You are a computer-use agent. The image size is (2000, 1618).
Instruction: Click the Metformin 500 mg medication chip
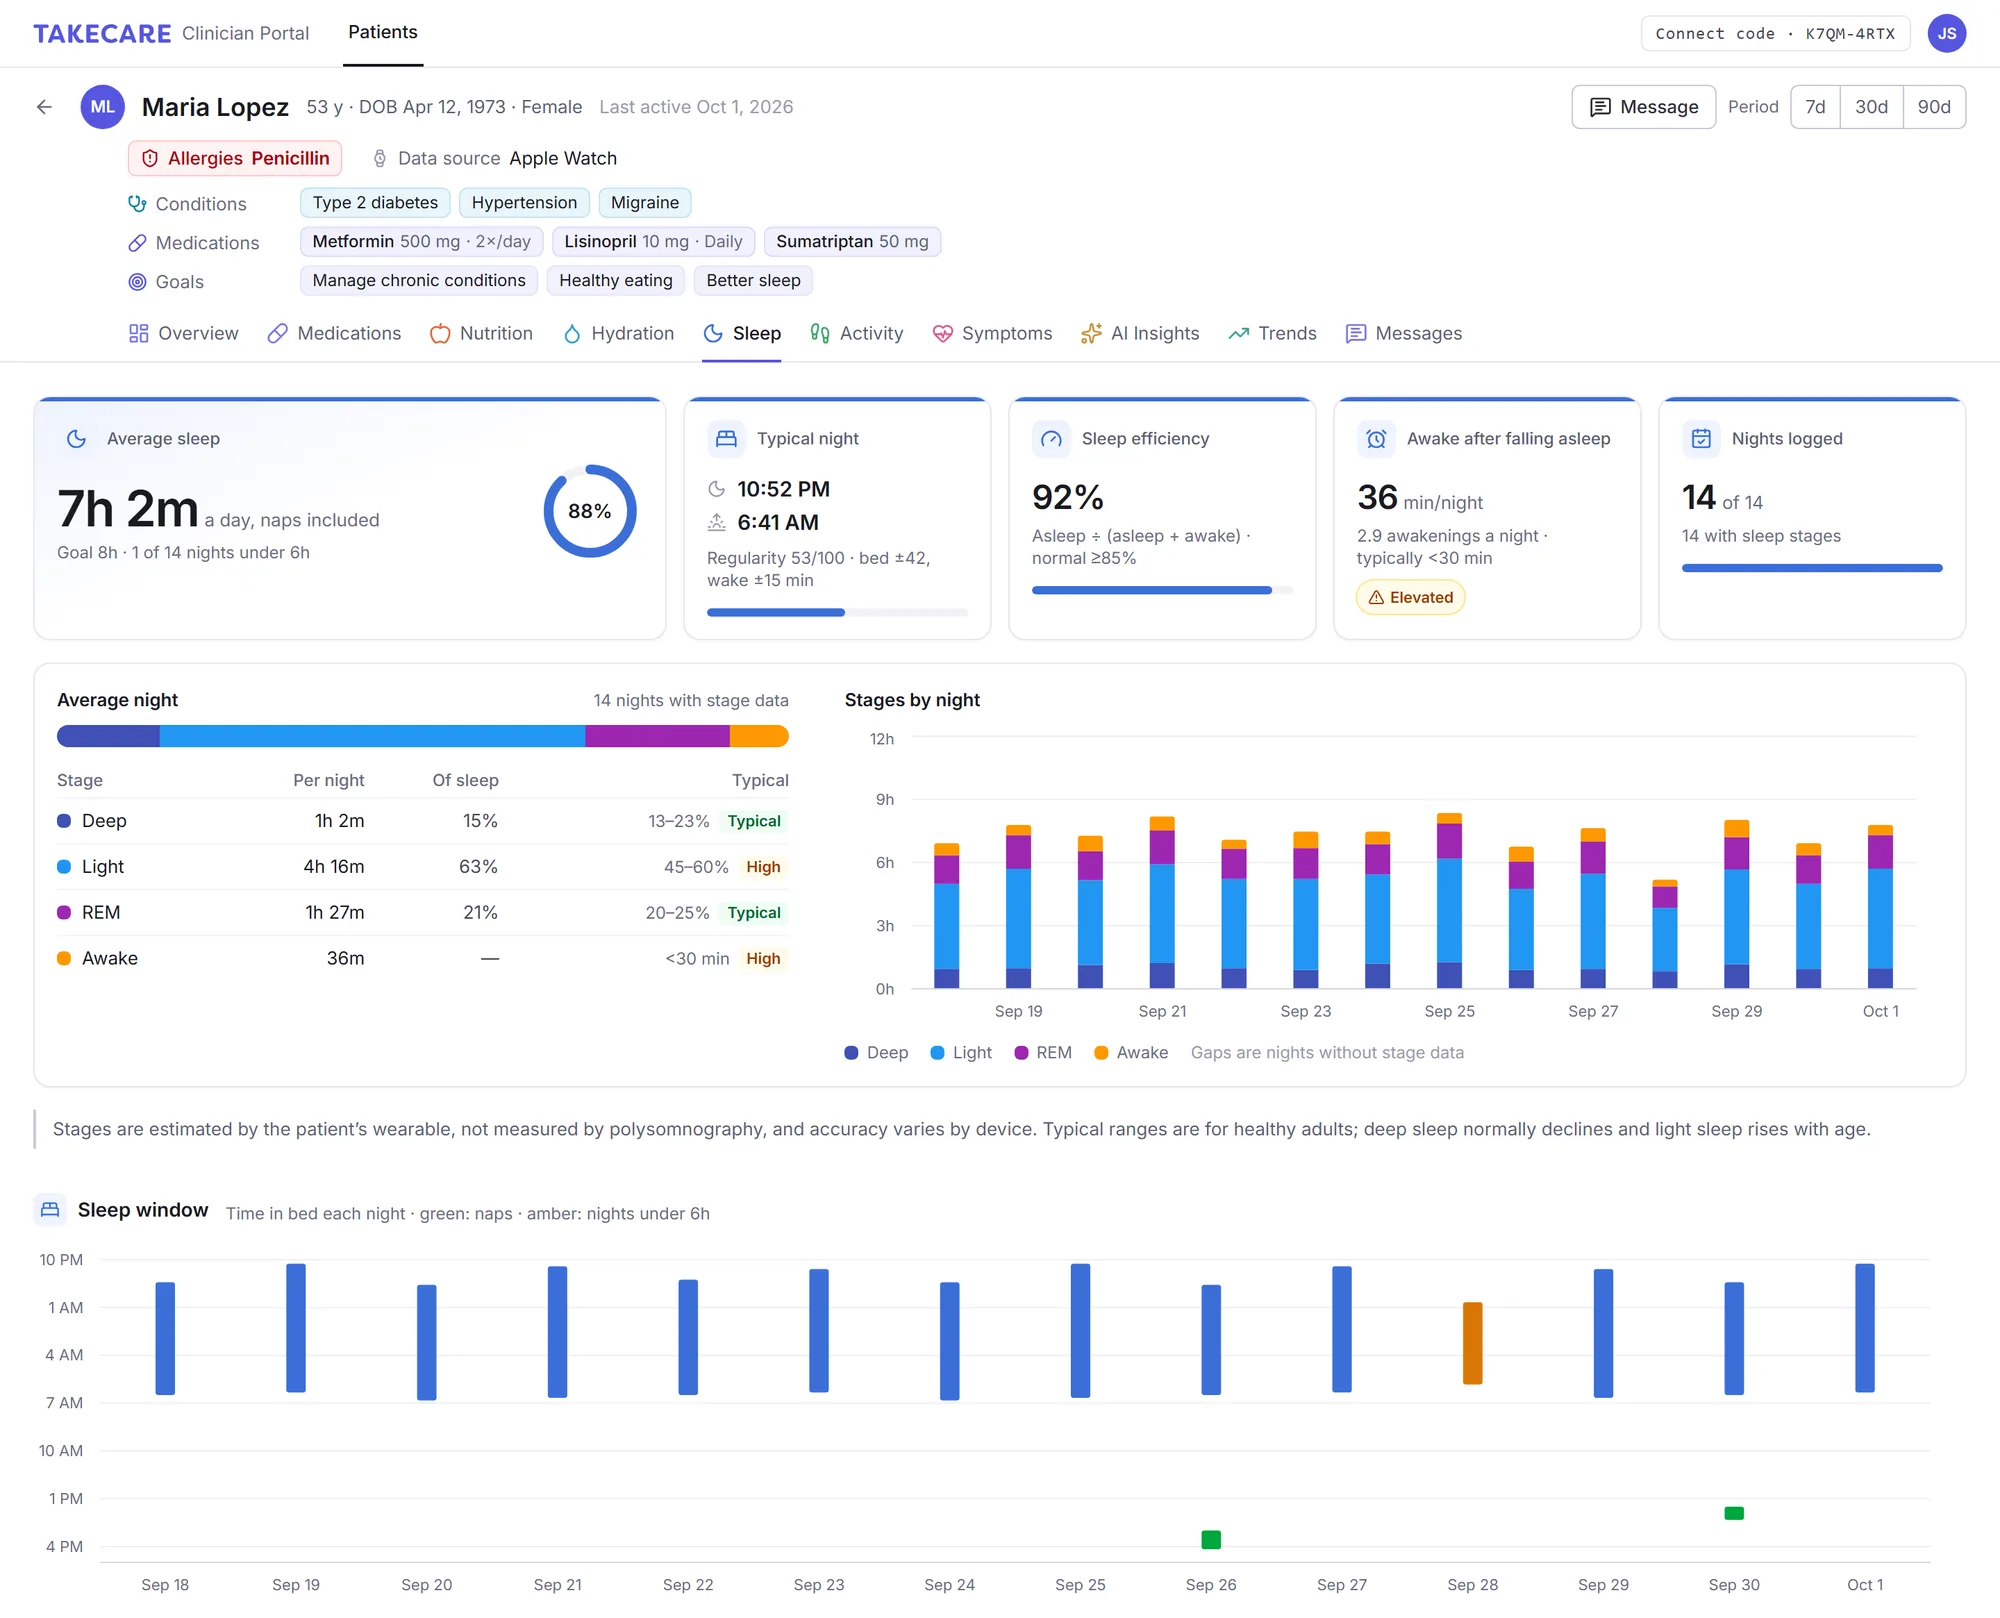[421, 242]
